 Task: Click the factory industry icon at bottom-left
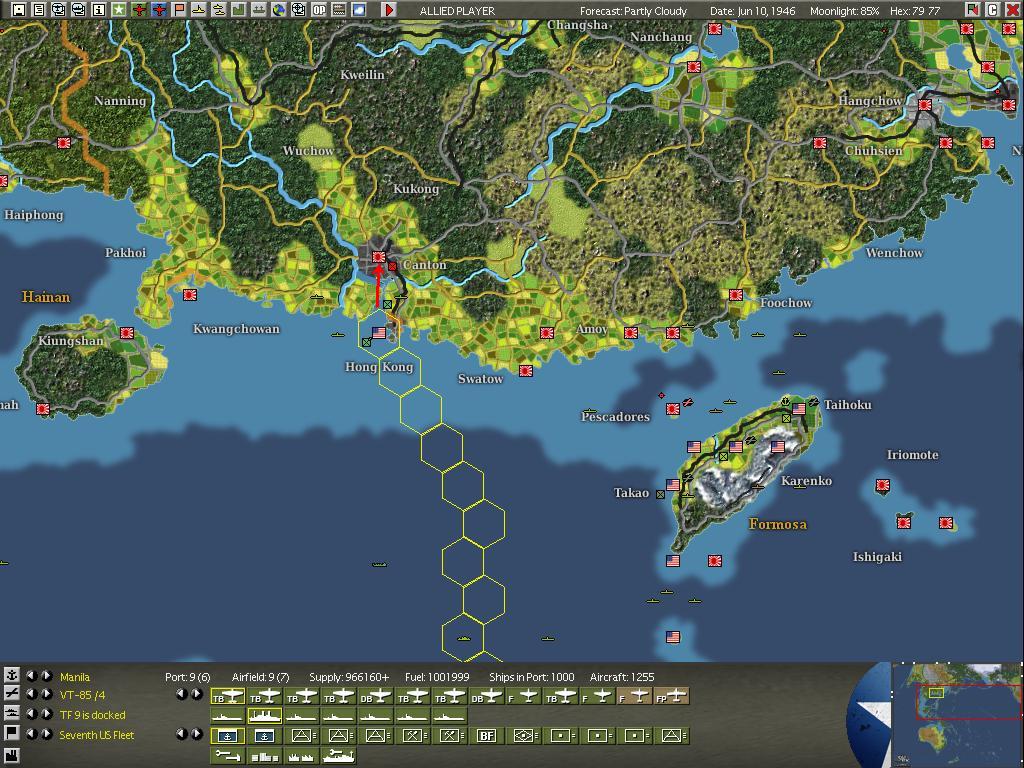11,756
